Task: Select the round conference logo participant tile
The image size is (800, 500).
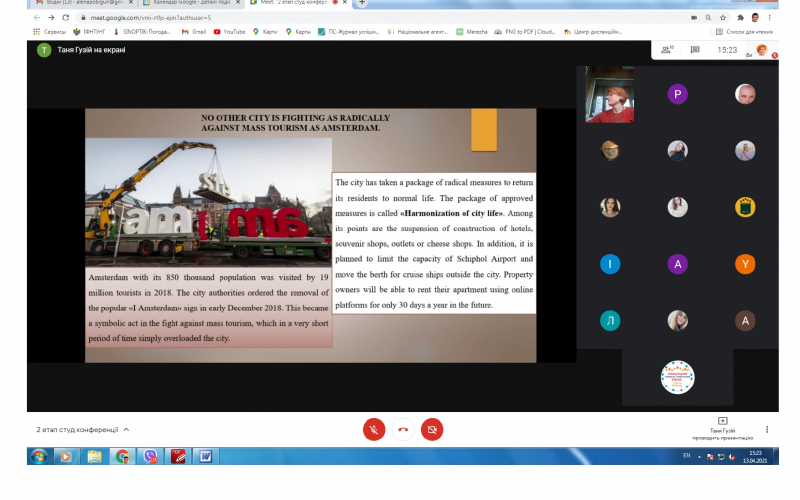Action: point(678,378)
